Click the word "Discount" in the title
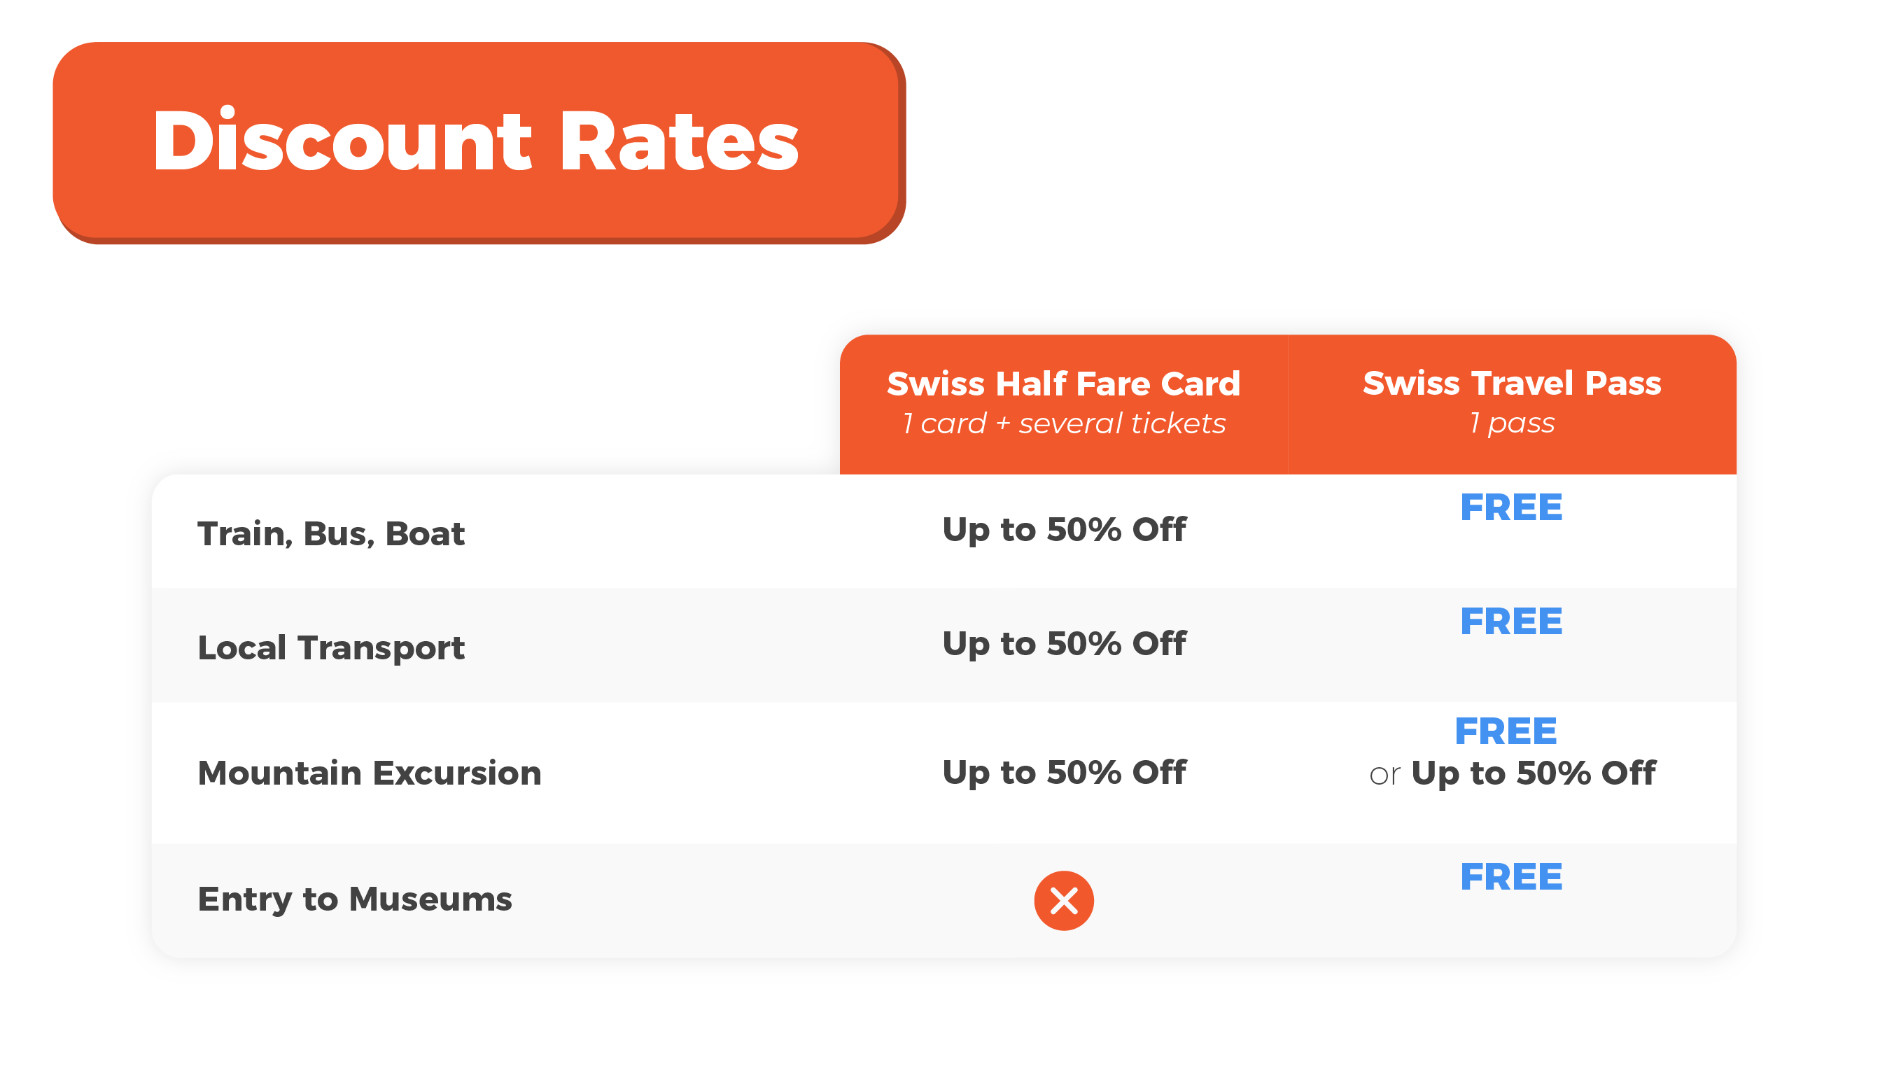This screenshot has width=1888, height=1080. (x=342, y=141)
